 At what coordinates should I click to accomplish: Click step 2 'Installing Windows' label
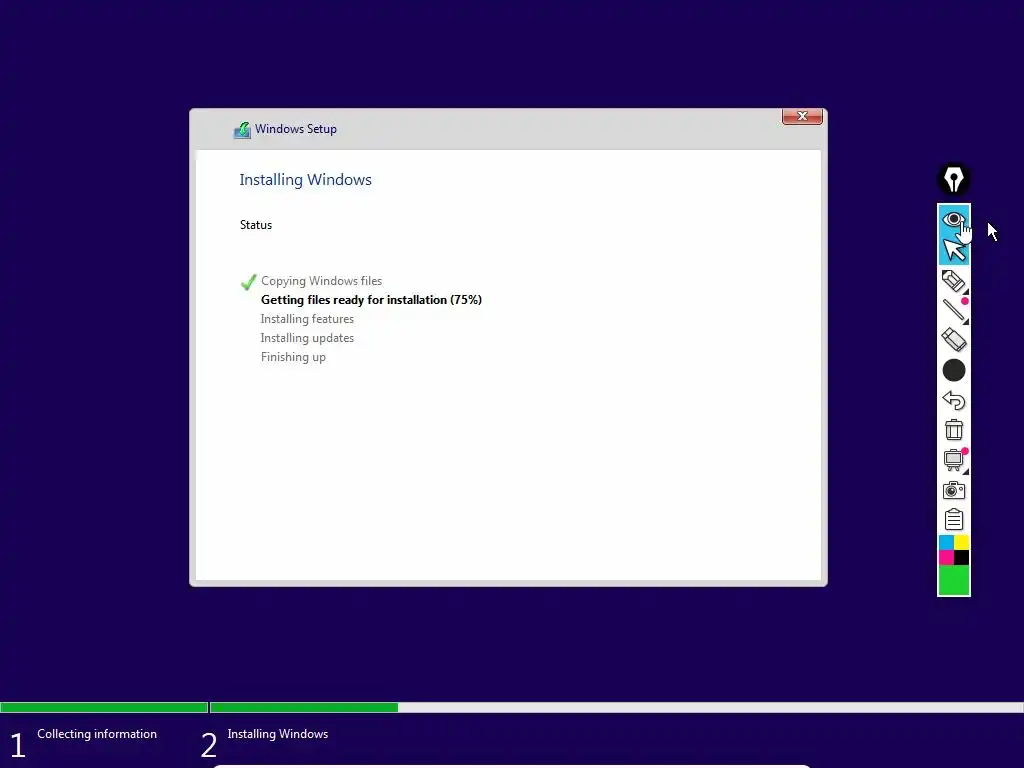(278, 734)
